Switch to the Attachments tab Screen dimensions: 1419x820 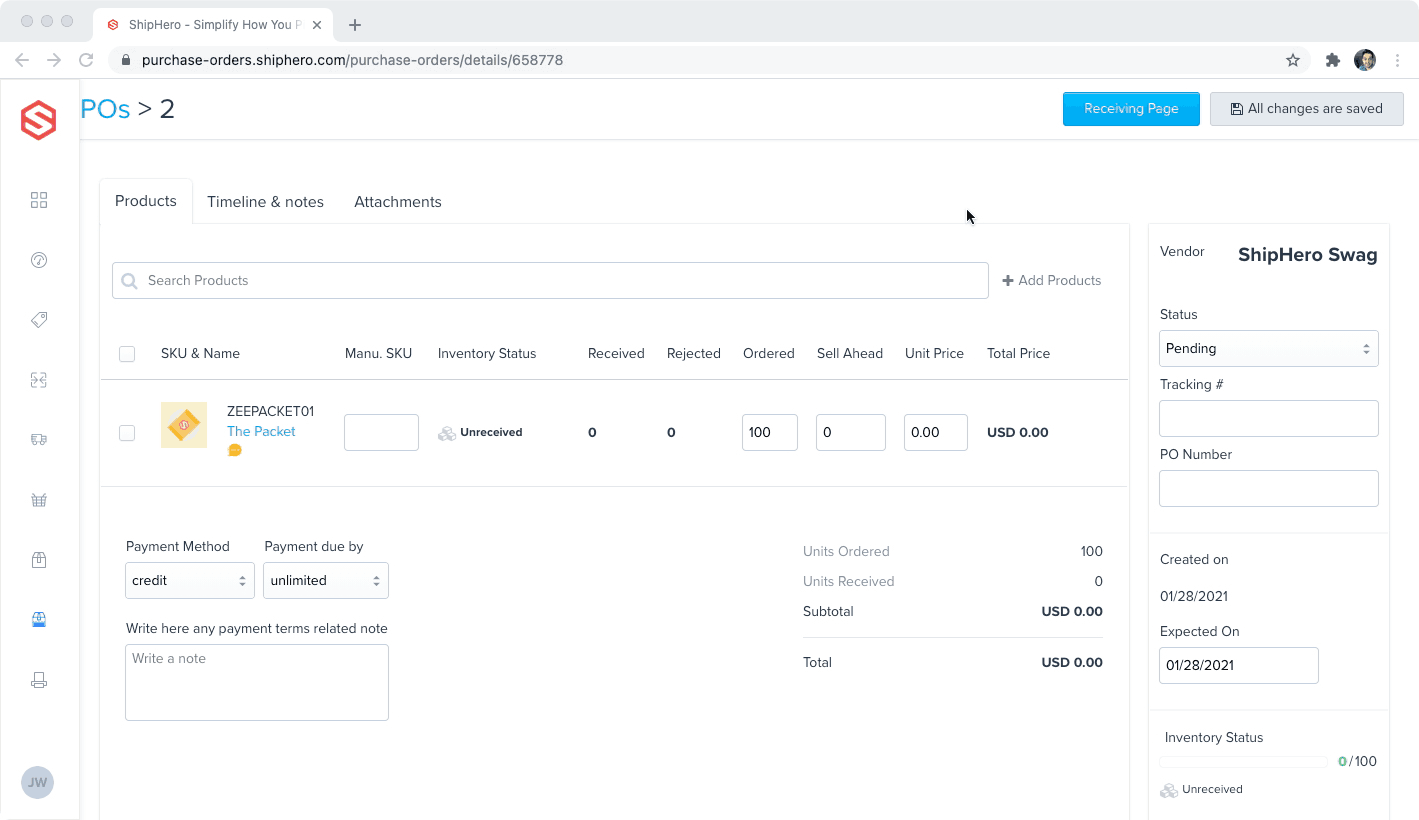[x=398, y=202]
